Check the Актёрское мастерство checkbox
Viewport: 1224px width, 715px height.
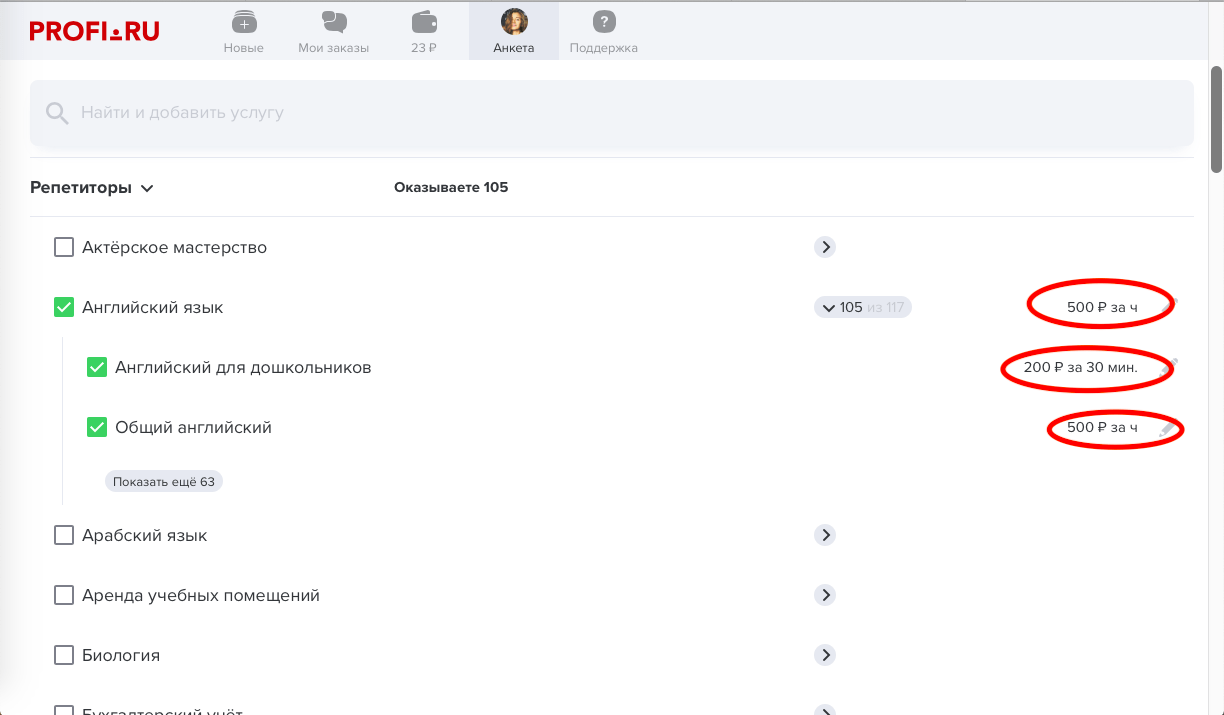coord(64,247)
